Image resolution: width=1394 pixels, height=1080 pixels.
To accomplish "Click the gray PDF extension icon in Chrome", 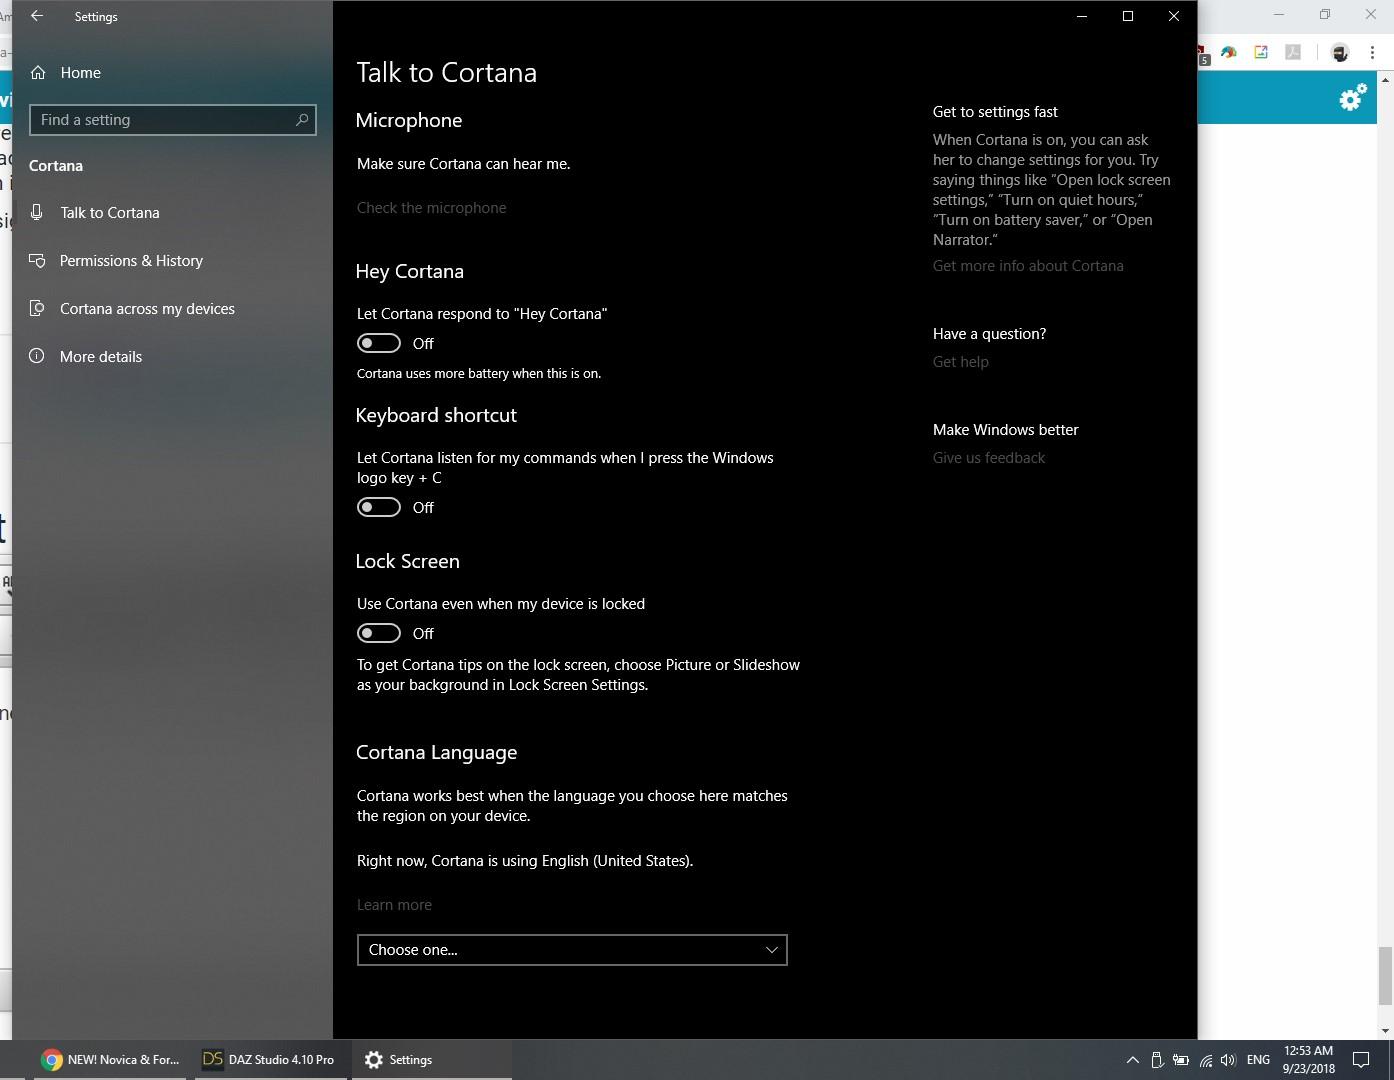I will coord(1293,53).
